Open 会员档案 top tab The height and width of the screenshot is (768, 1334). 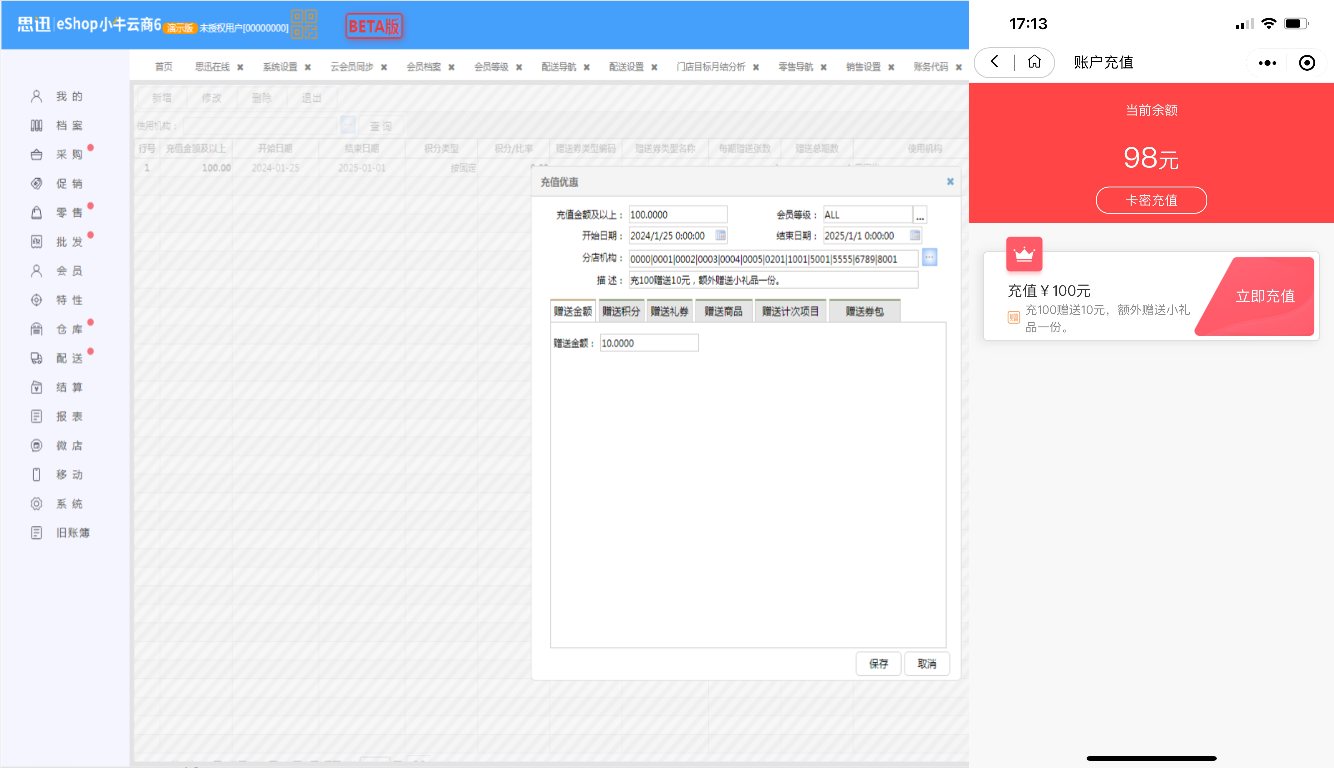(x=424, y=67)
